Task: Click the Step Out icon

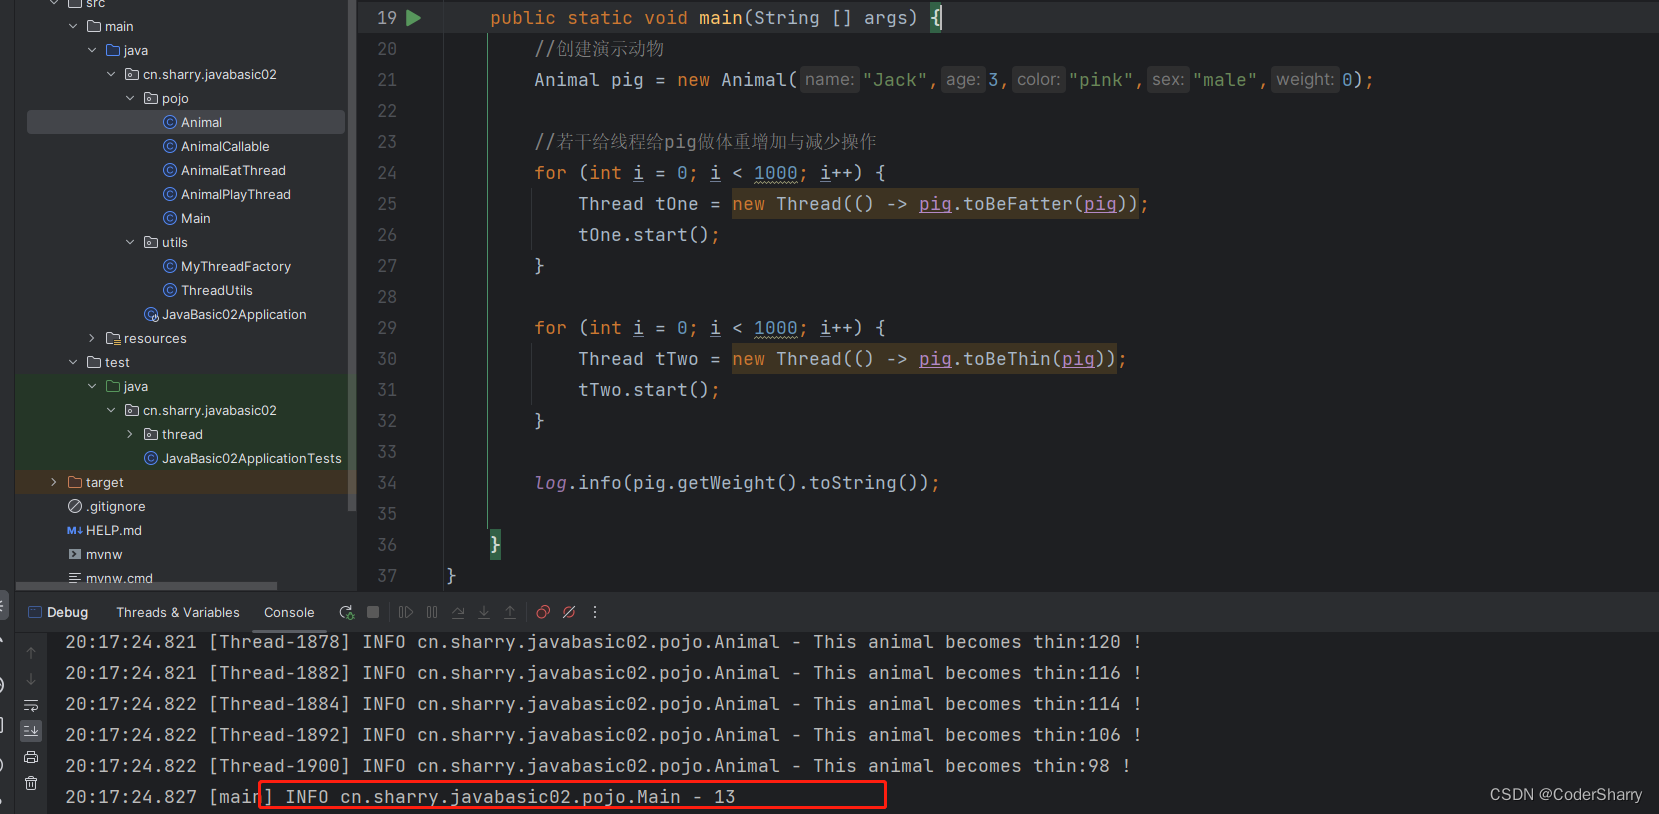Action: point(510,612)
